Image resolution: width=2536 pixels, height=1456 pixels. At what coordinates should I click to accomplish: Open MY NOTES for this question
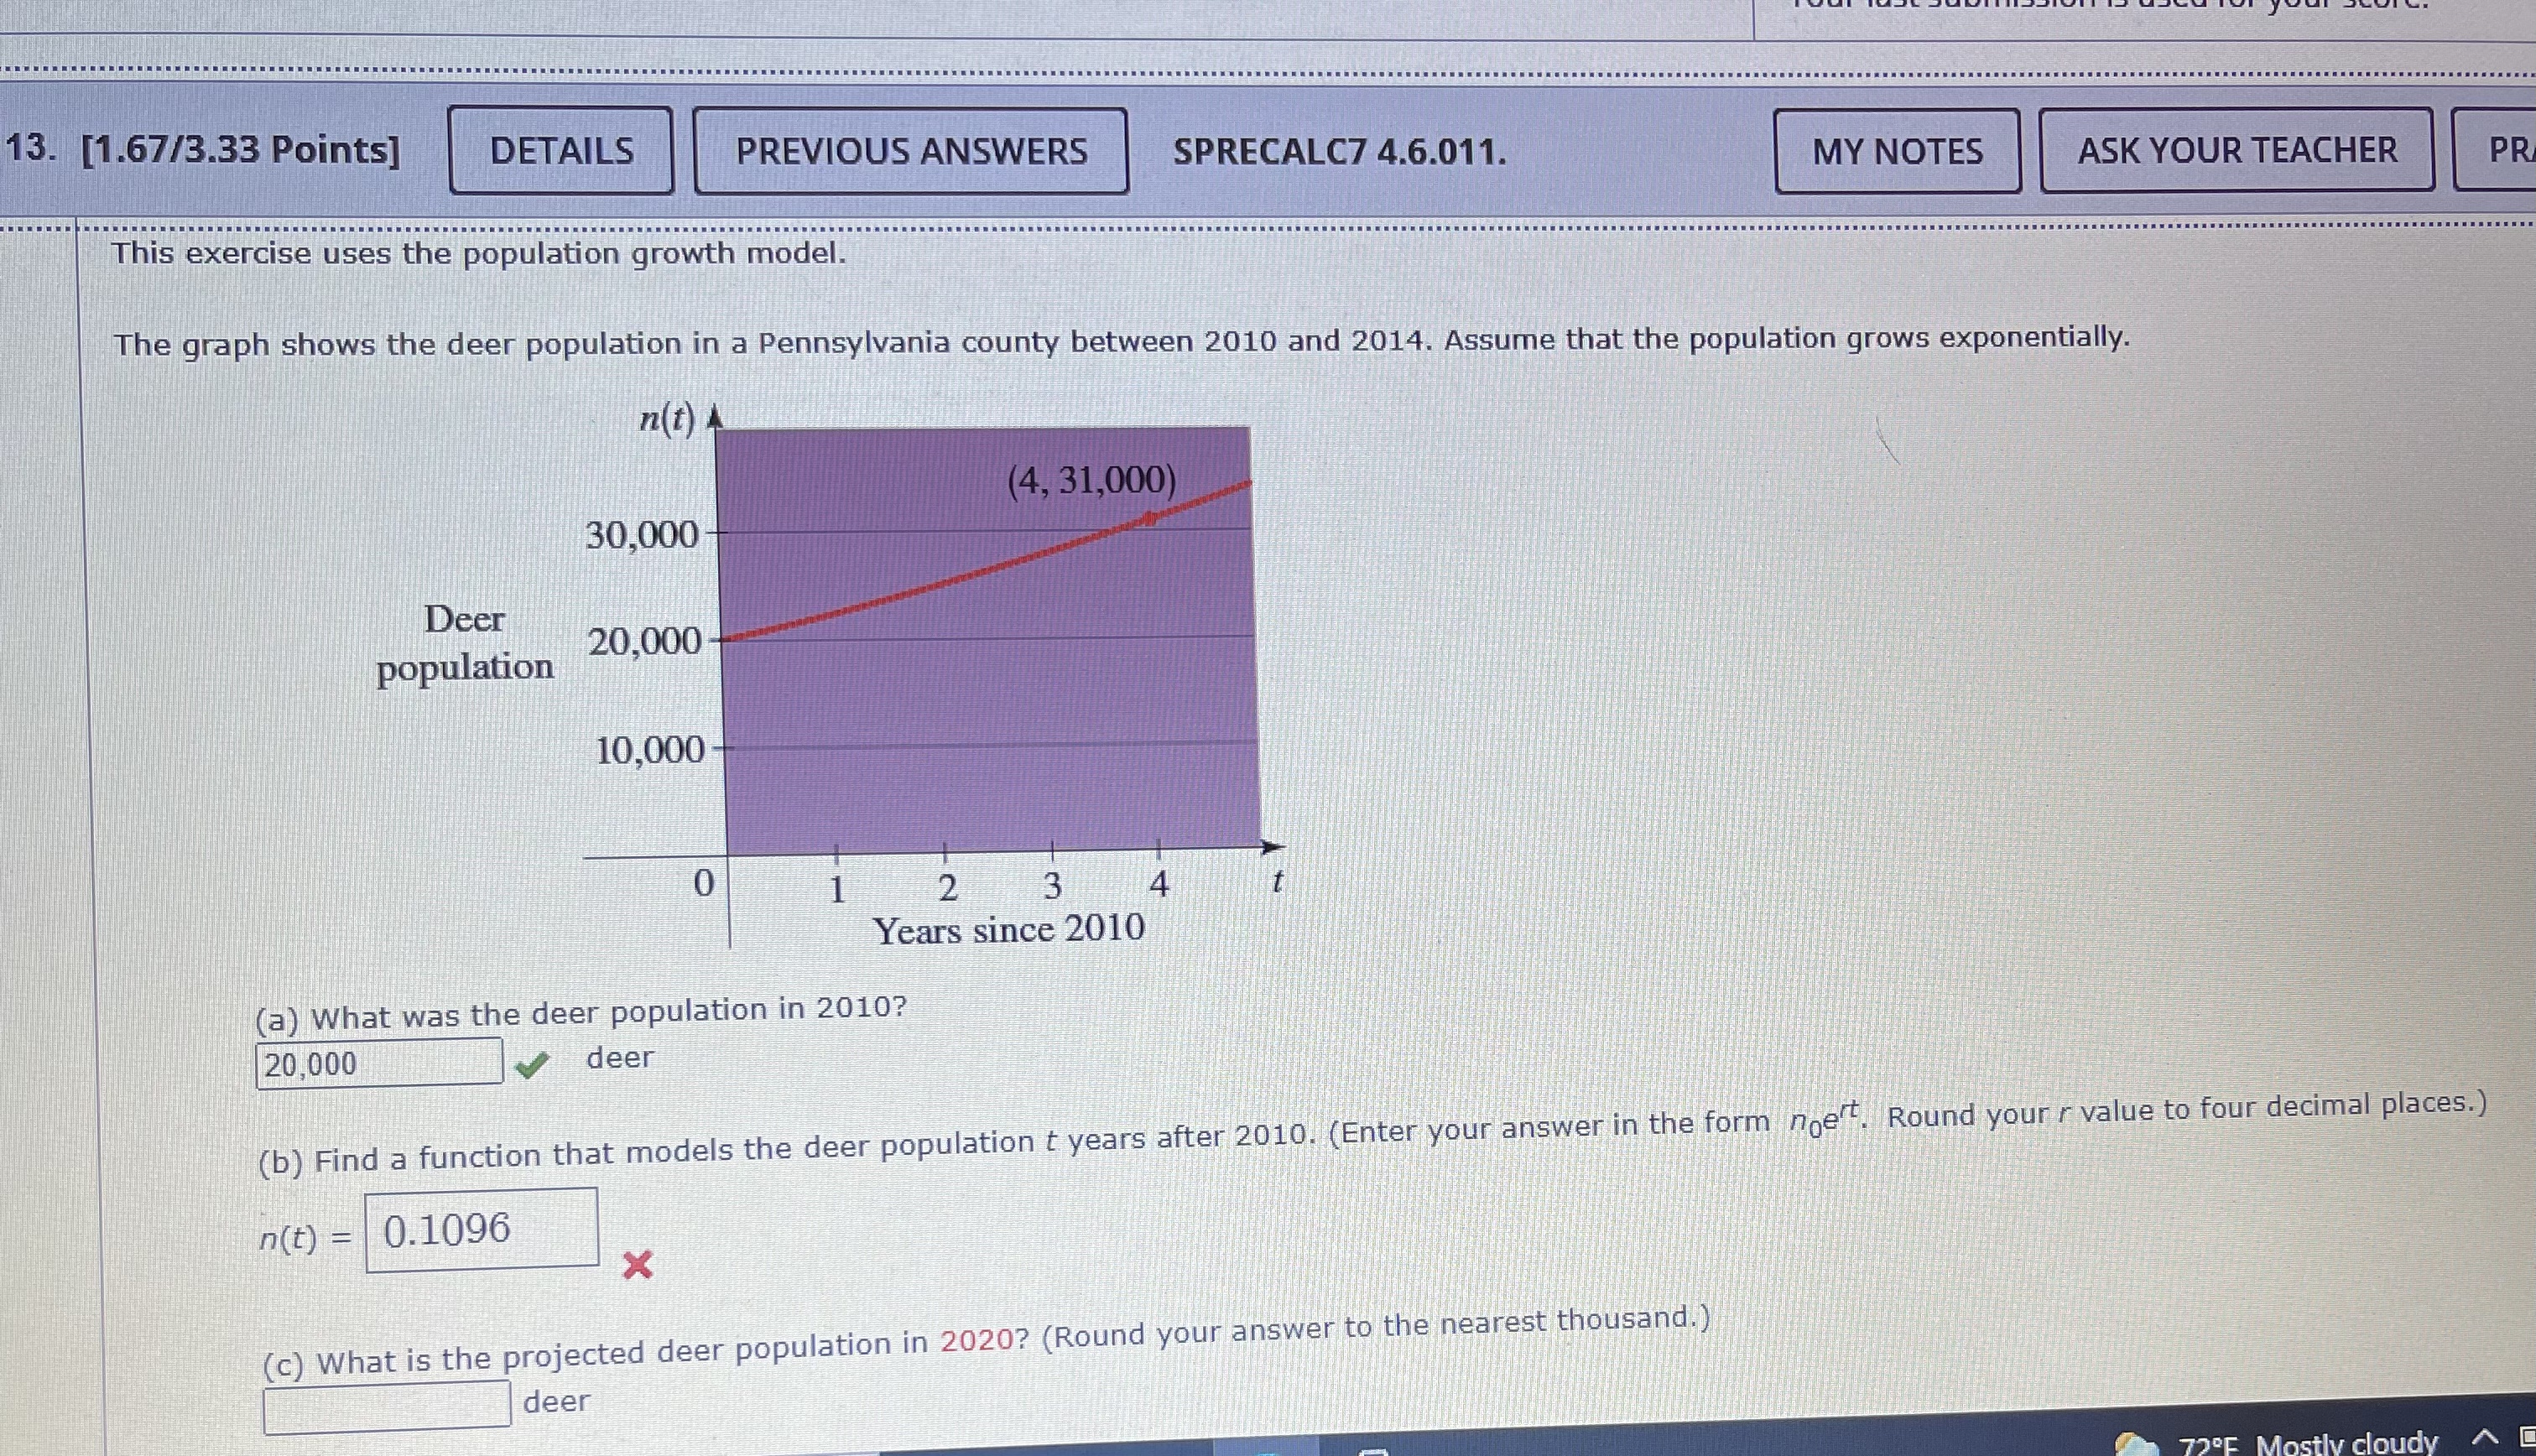[x=1897, y=151]
